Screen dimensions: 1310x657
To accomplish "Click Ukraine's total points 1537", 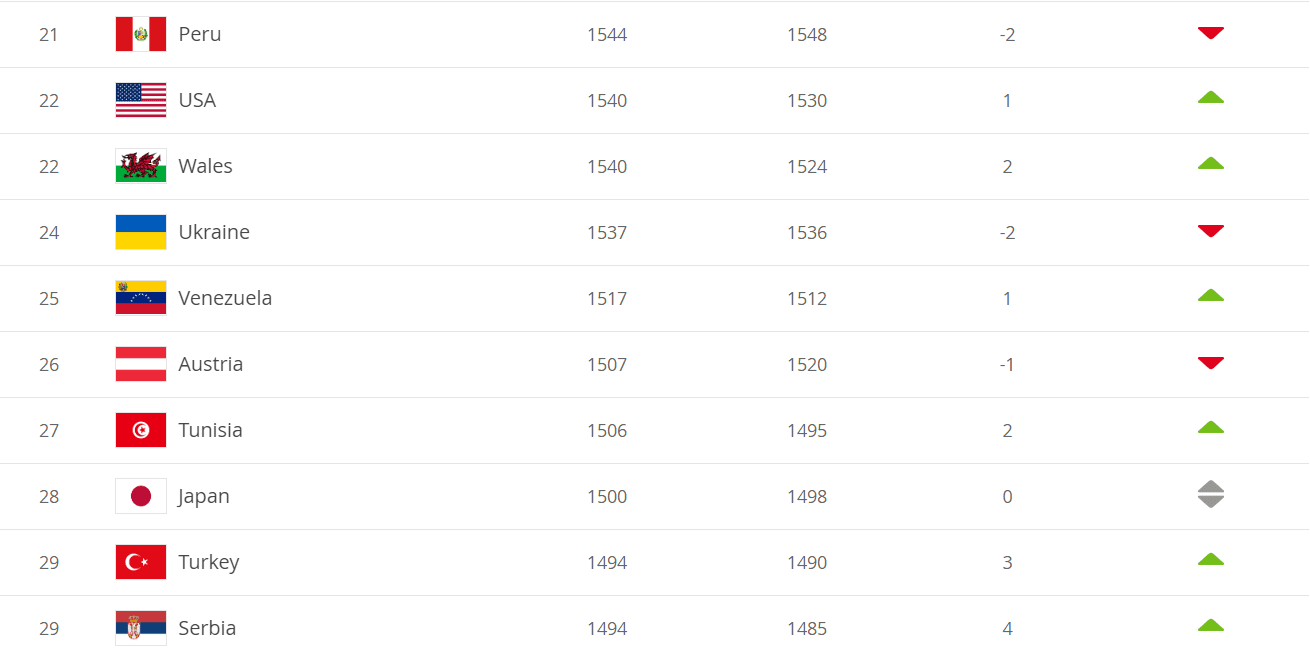I will [x=607, y=232].
